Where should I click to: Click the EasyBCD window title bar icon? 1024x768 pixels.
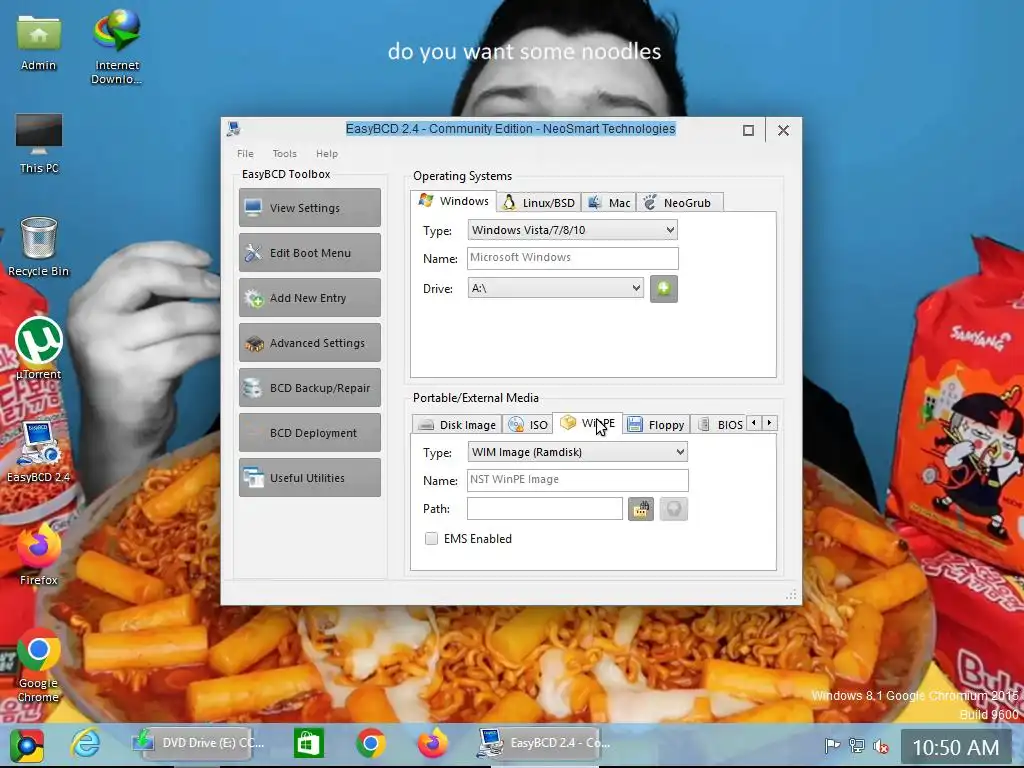[233, 129]
